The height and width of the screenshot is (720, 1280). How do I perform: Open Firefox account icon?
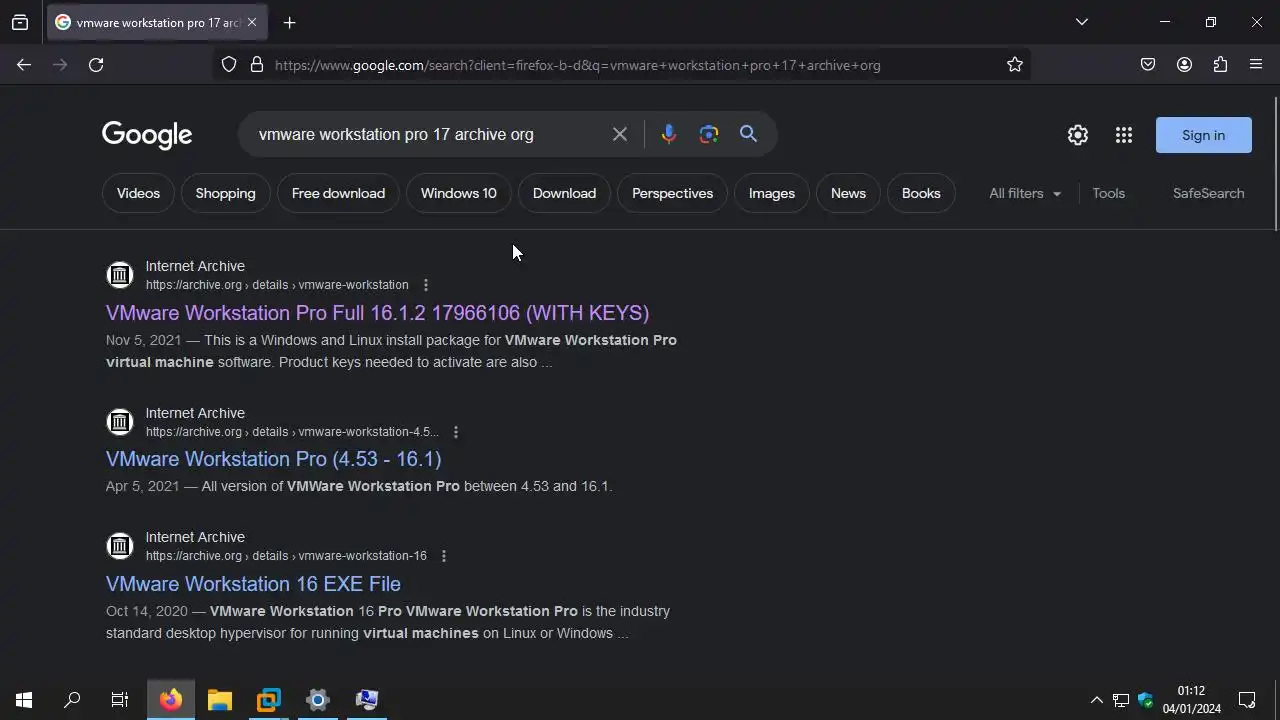(1184, 65)
